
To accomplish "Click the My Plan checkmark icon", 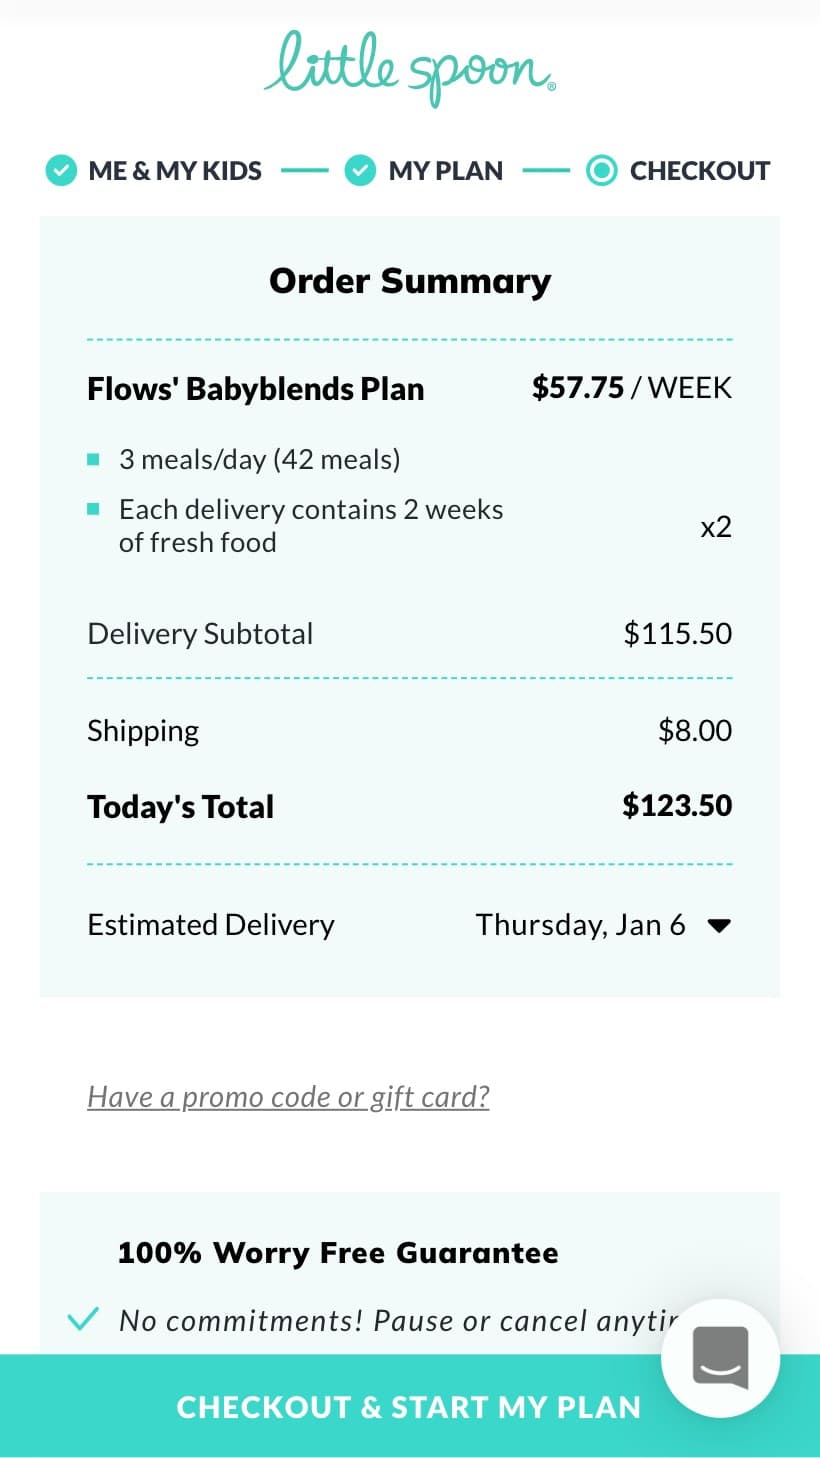I will click(x=360, y=171).
